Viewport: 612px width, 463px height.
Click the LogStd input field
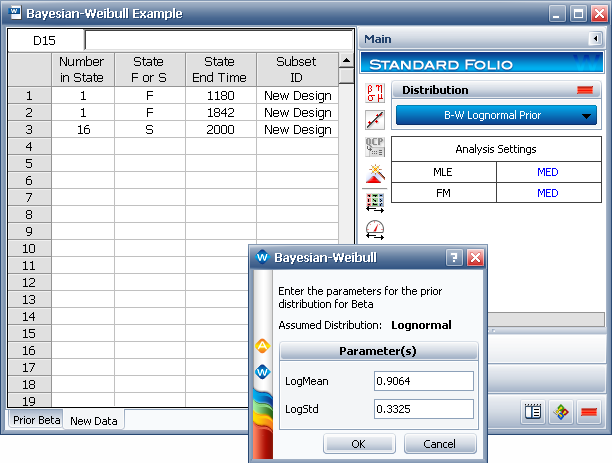423,408
